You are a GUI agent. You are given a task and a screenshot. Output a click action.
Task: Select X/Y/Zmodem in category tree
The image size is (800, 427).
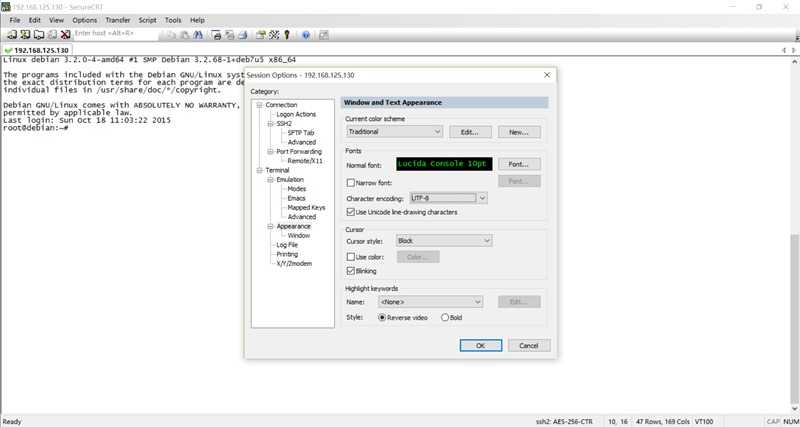point(294,264)
